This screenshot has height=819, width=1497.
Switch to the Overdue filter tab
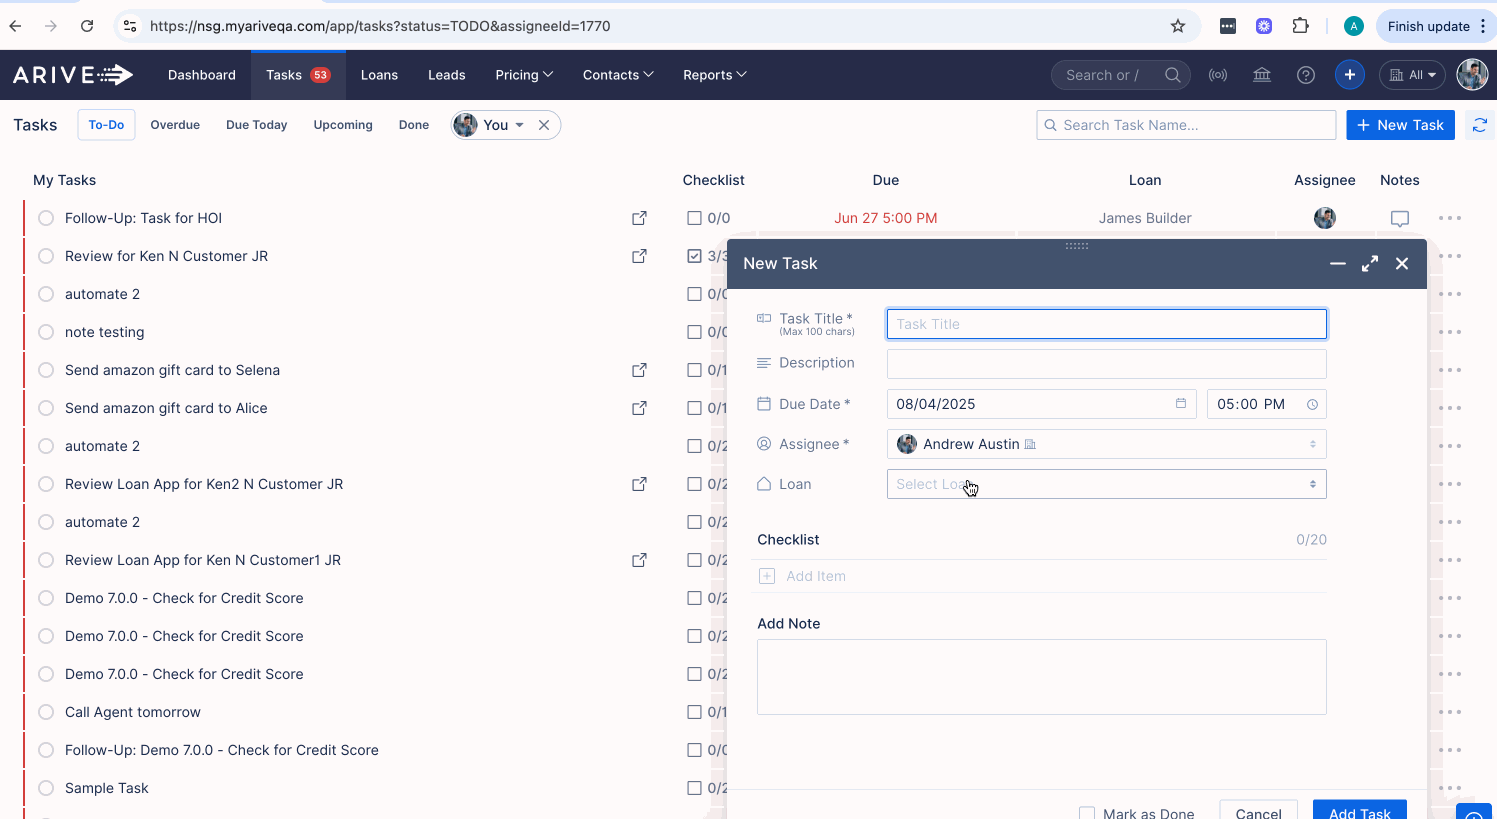click(175, 125)
